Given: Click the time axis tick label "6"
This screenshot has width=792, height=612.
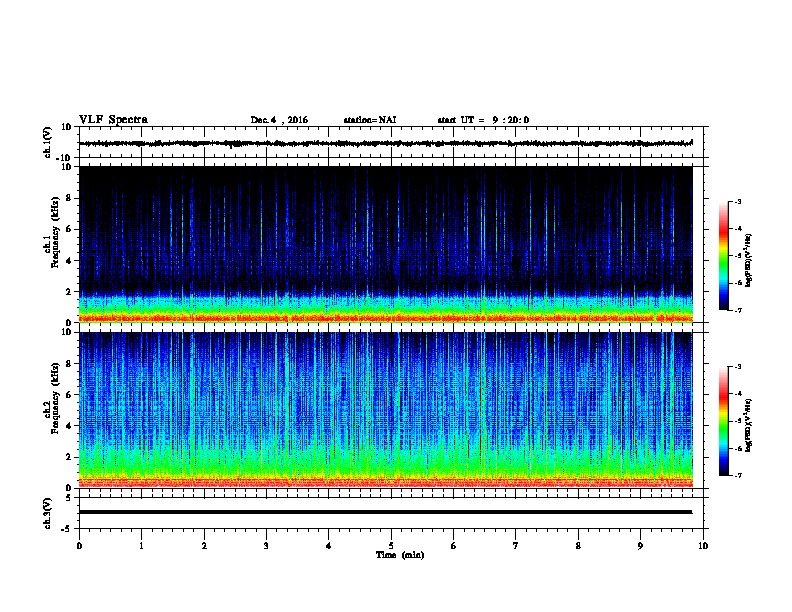Looking at the screenshot, I should [454, 546].
